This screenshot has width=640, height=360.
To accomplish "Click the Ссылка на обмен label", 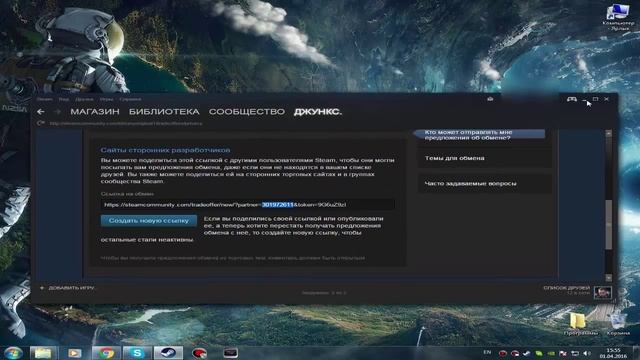I will click(x=127, y=194).
